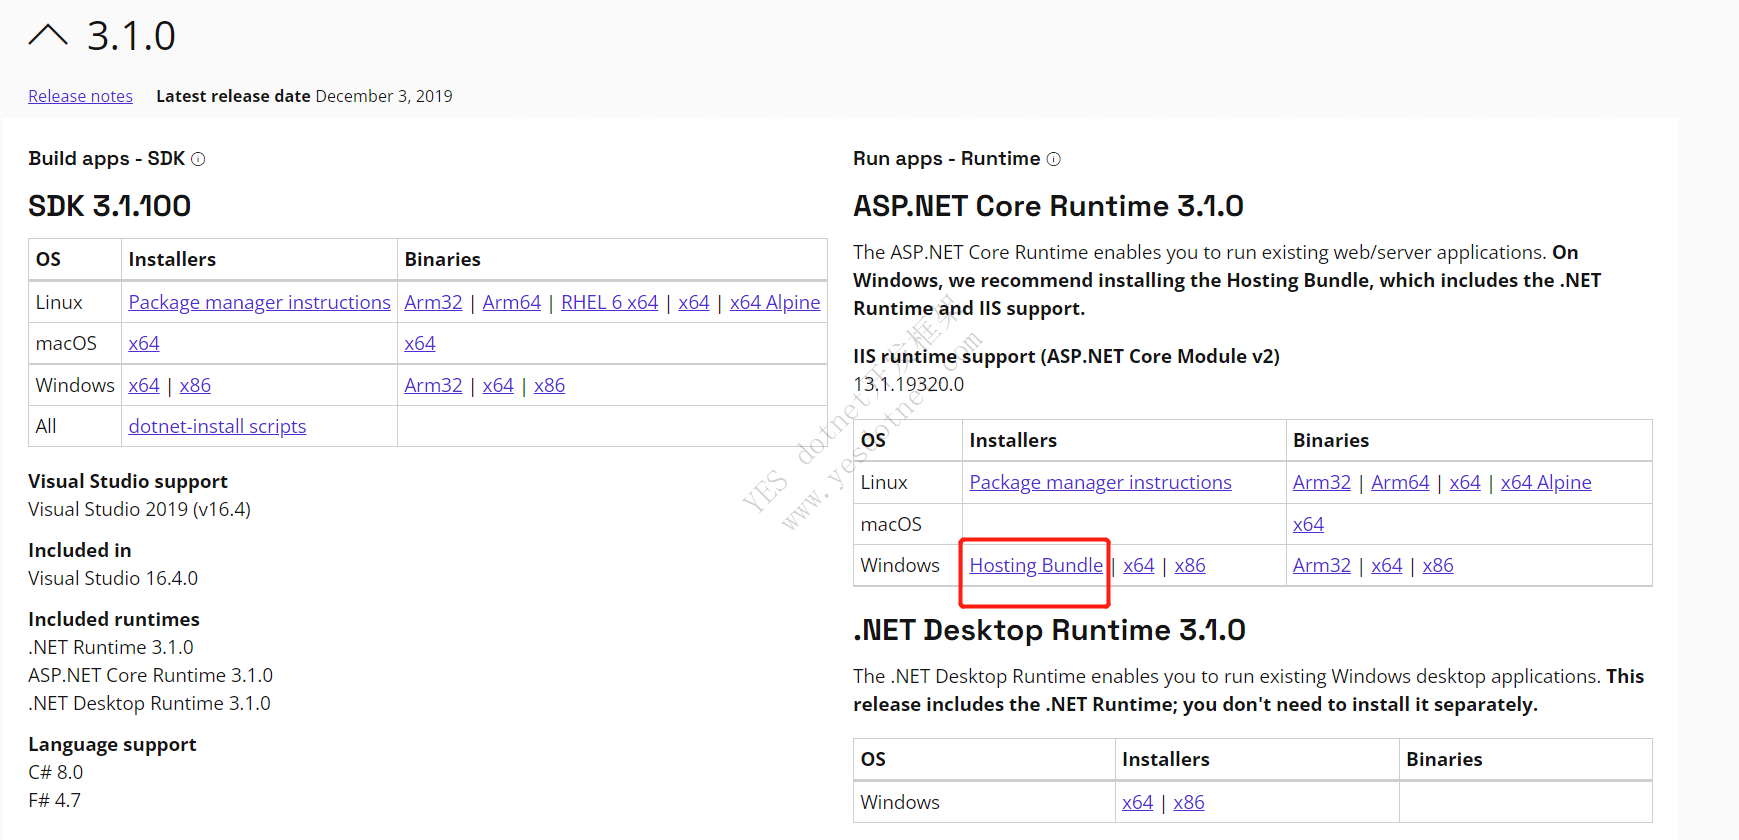Select the December 3, 2019 release date

click(x=384, y=96)
